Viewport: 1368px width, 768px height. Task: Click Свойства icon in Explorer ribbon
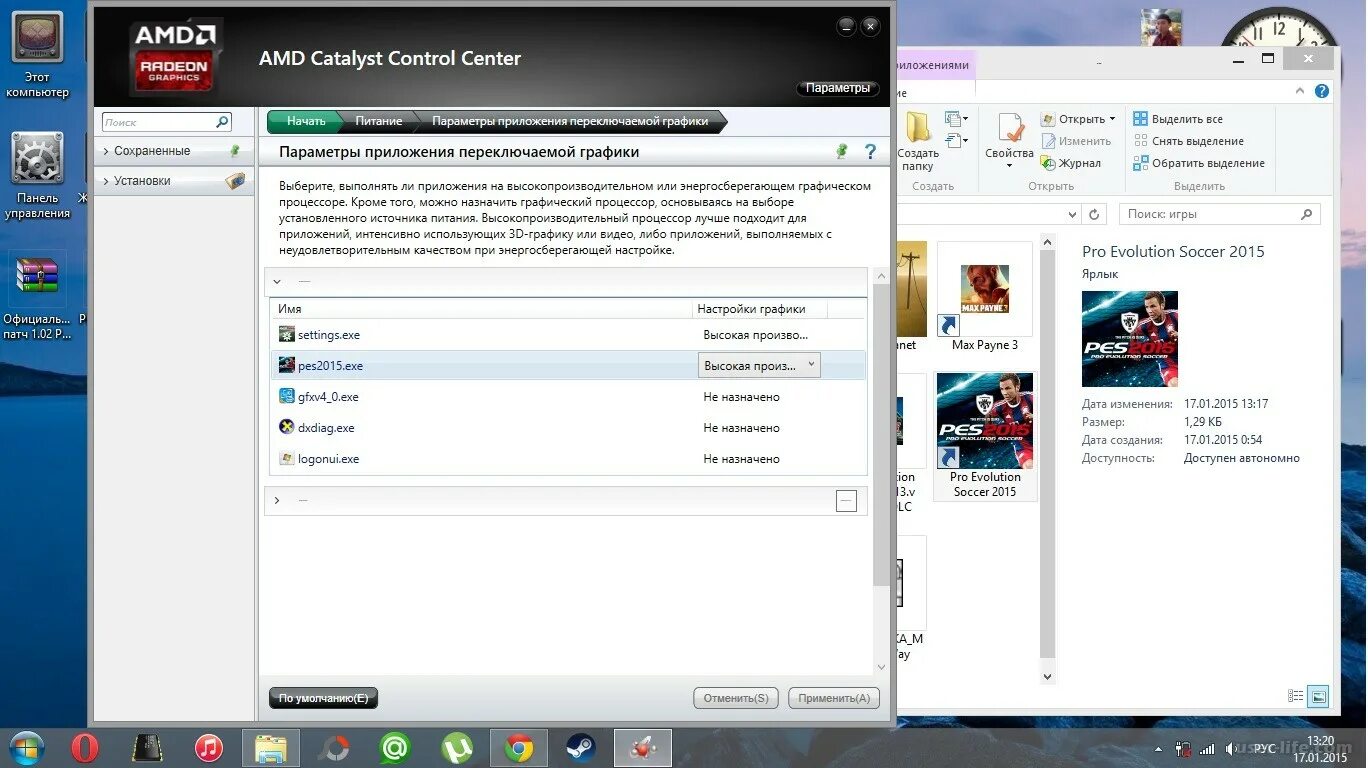1010,128
